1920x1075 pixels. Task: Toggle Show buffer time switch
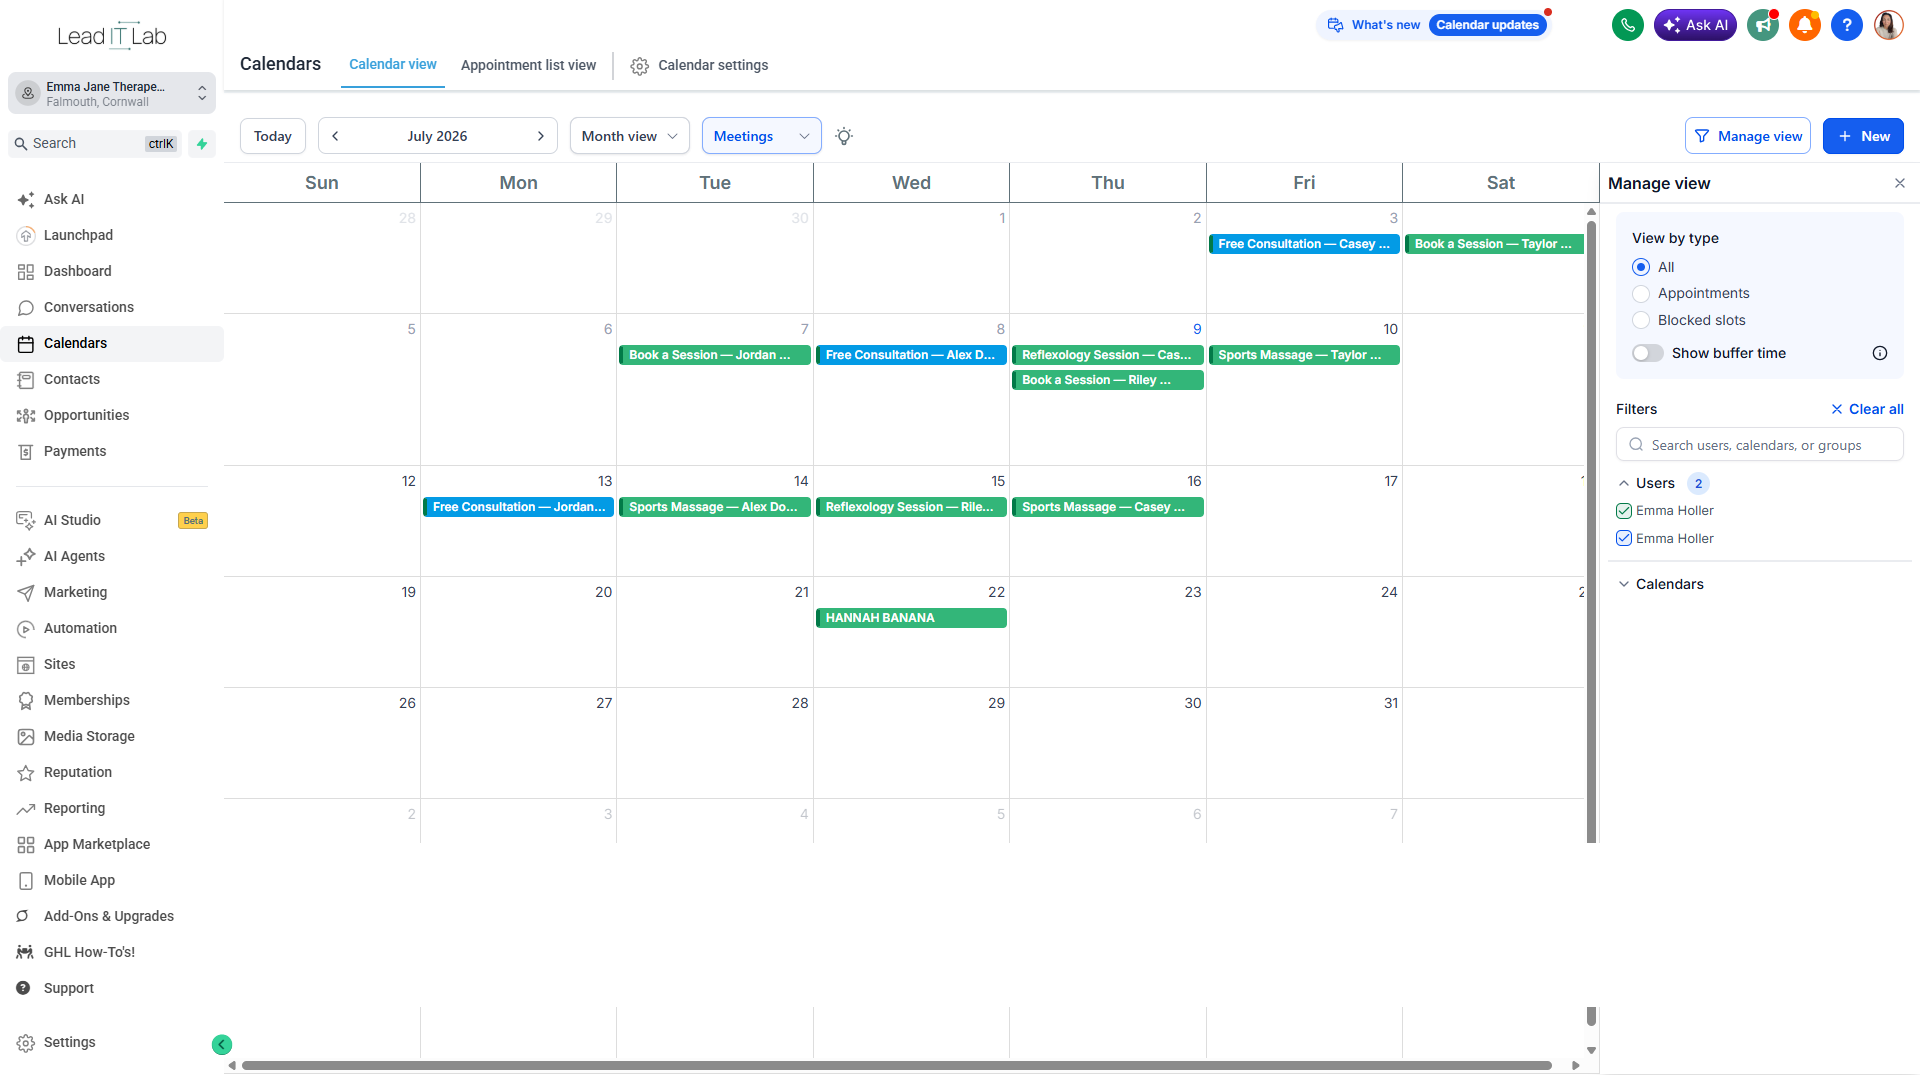[x=1647, y=353]
